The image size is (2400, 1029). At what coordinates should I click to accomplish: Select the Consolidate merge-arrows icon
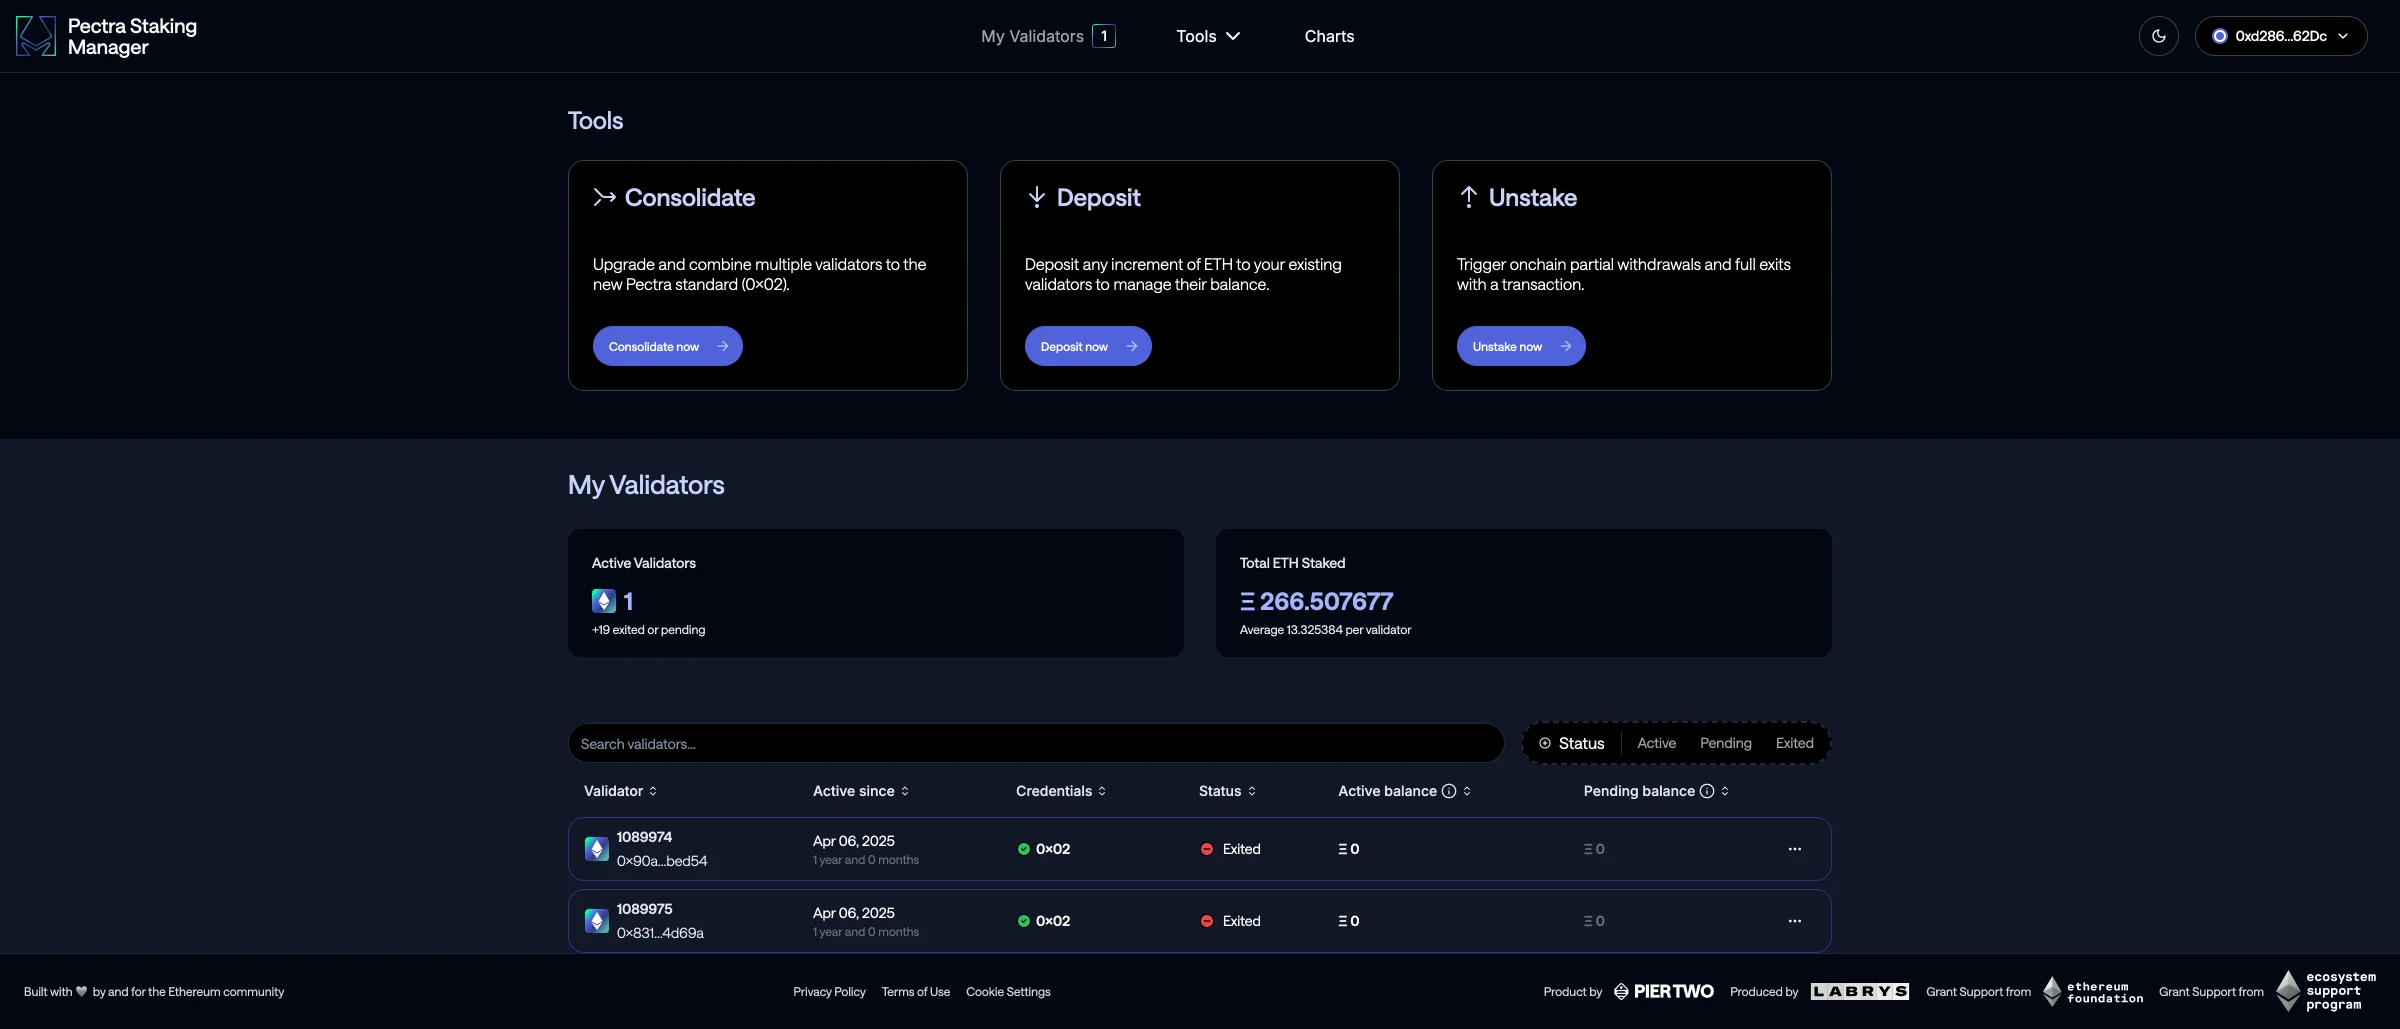(604, 197)
